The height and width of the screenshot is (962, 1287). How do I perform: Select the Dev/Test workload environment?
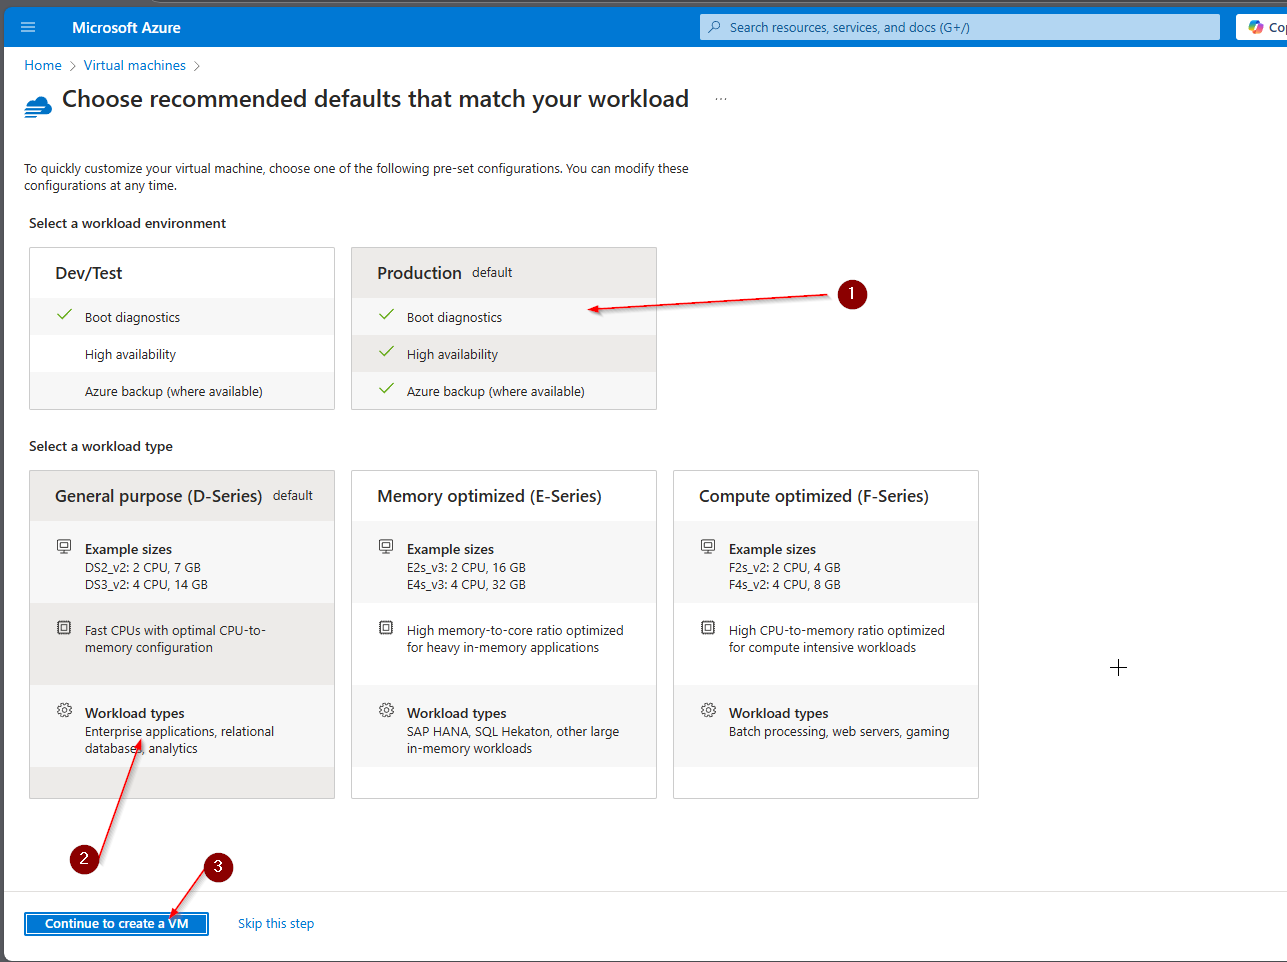[182, 274]
